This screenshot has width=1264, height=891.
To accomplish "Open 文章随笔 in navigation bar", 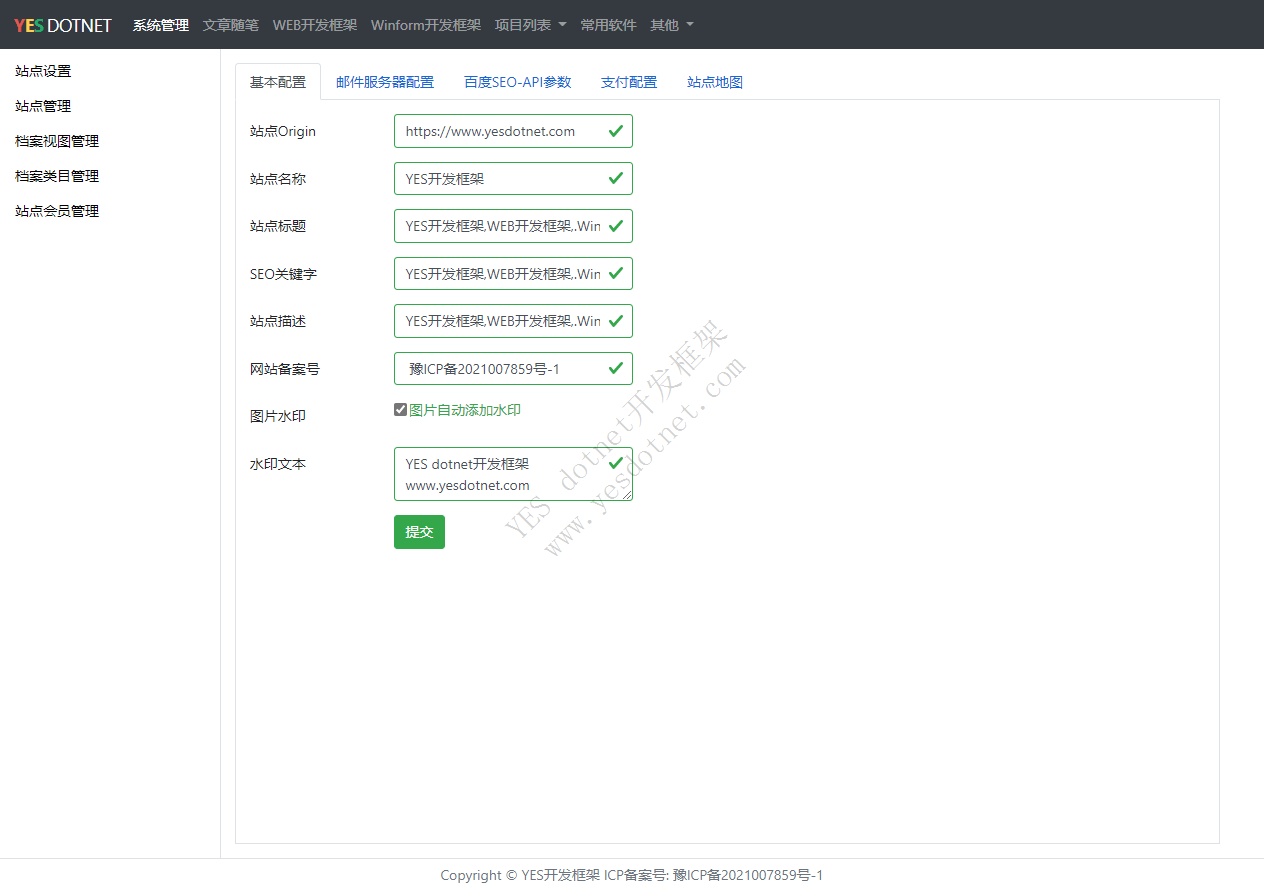I will tap(231, 25).
